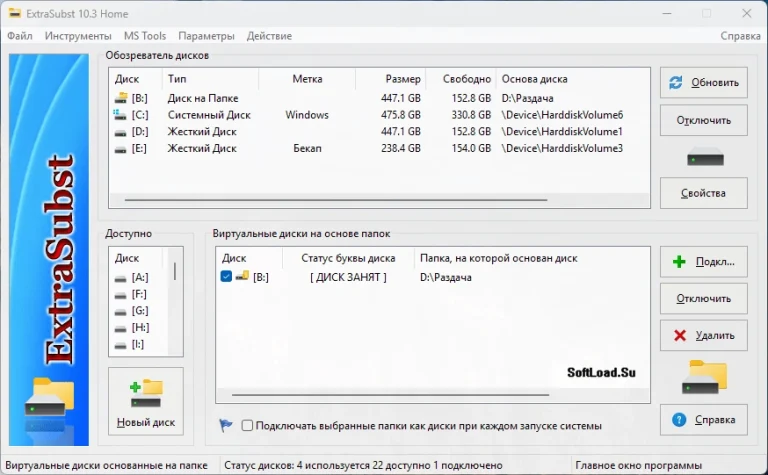Click ExtraSubst app icon in title bar
This screenshot has width=768, height=475.
coord(15,13)
